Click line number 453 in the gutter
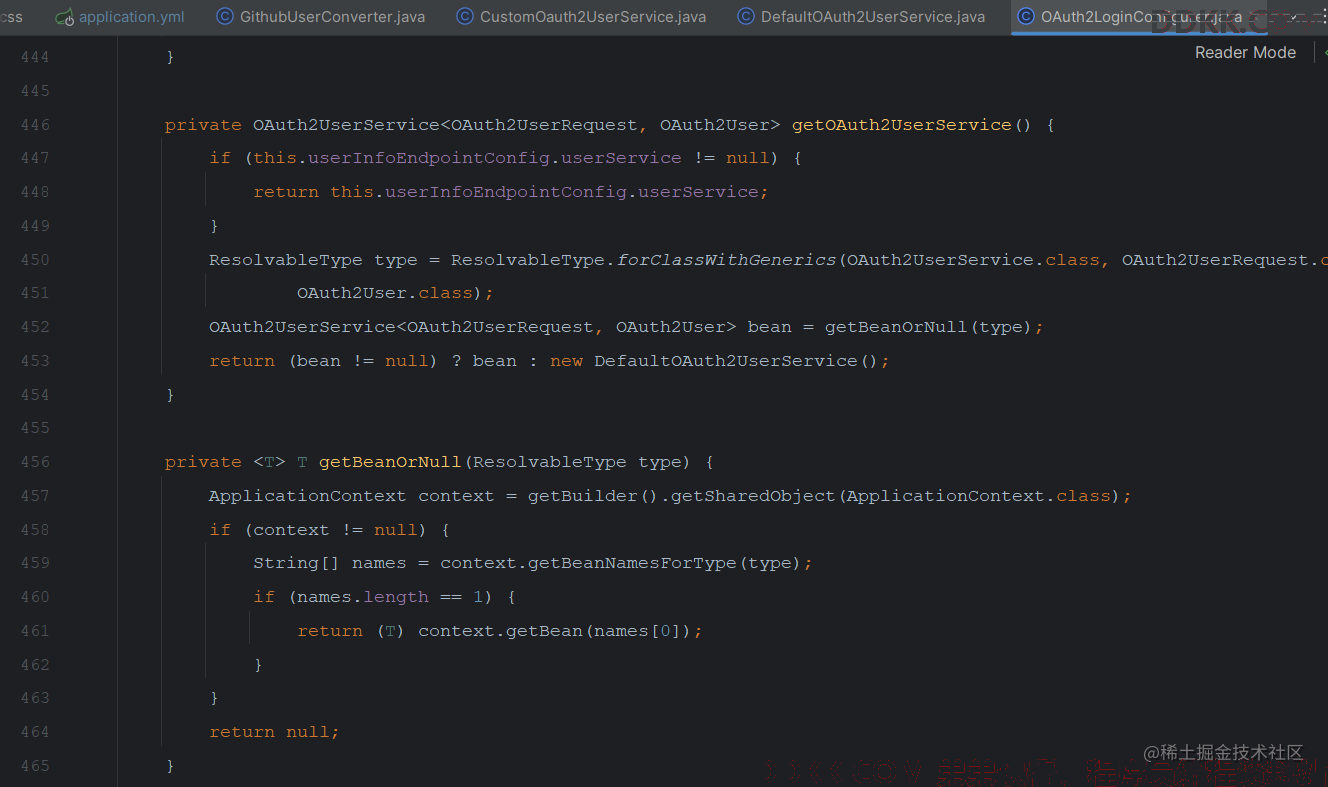 tap(35, 361)
